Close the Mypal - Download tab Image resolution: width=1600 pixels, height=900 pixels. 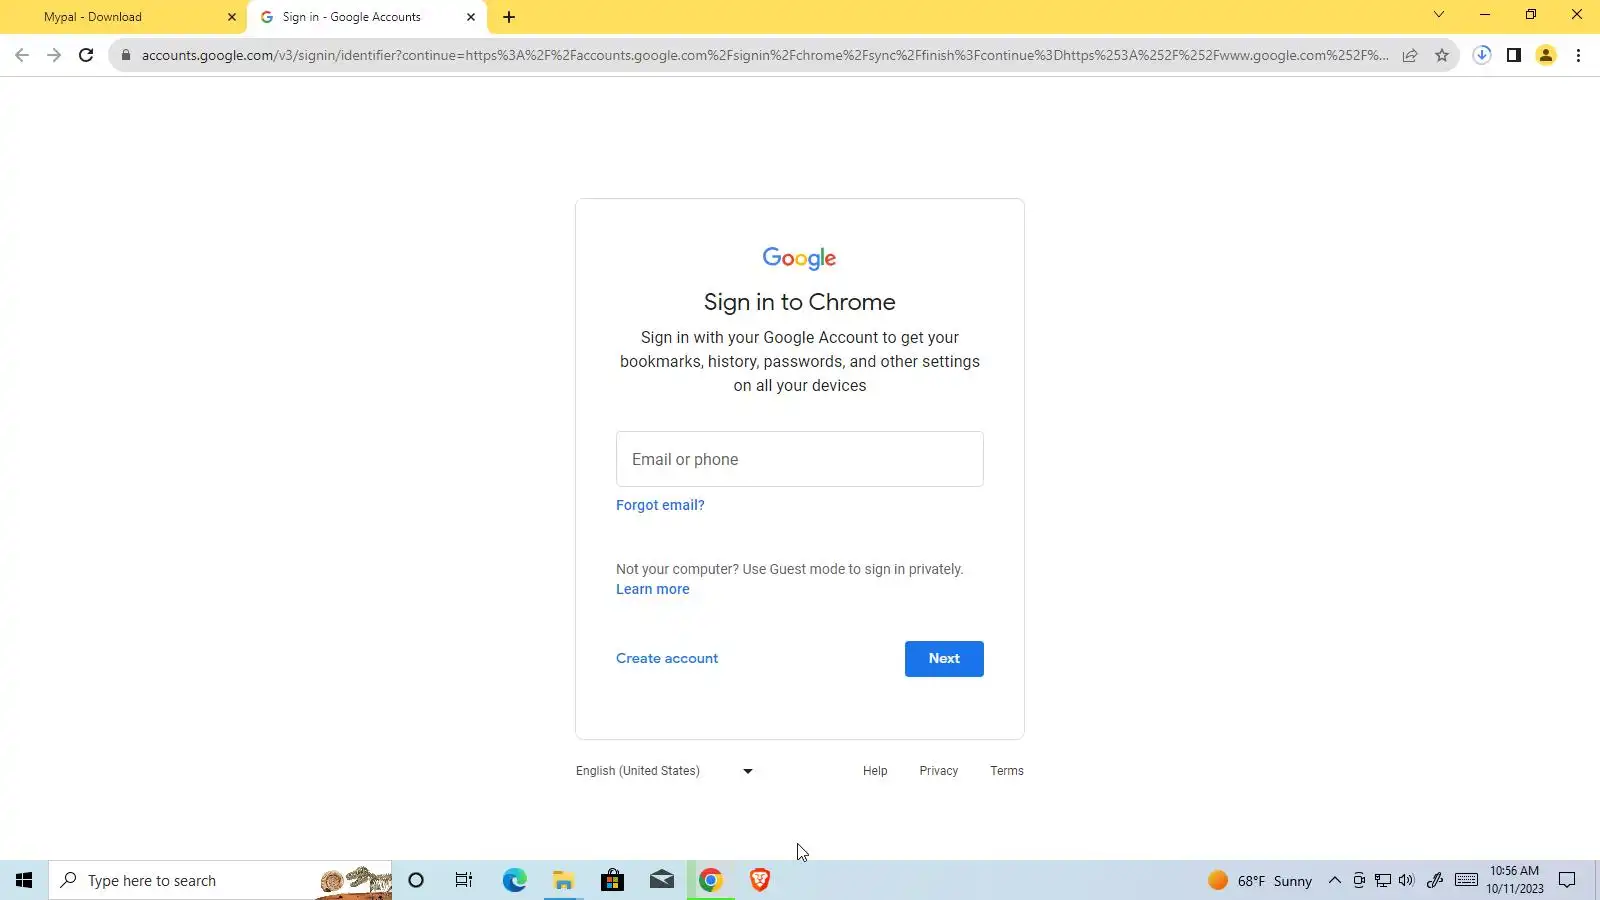tap(232, 17)
